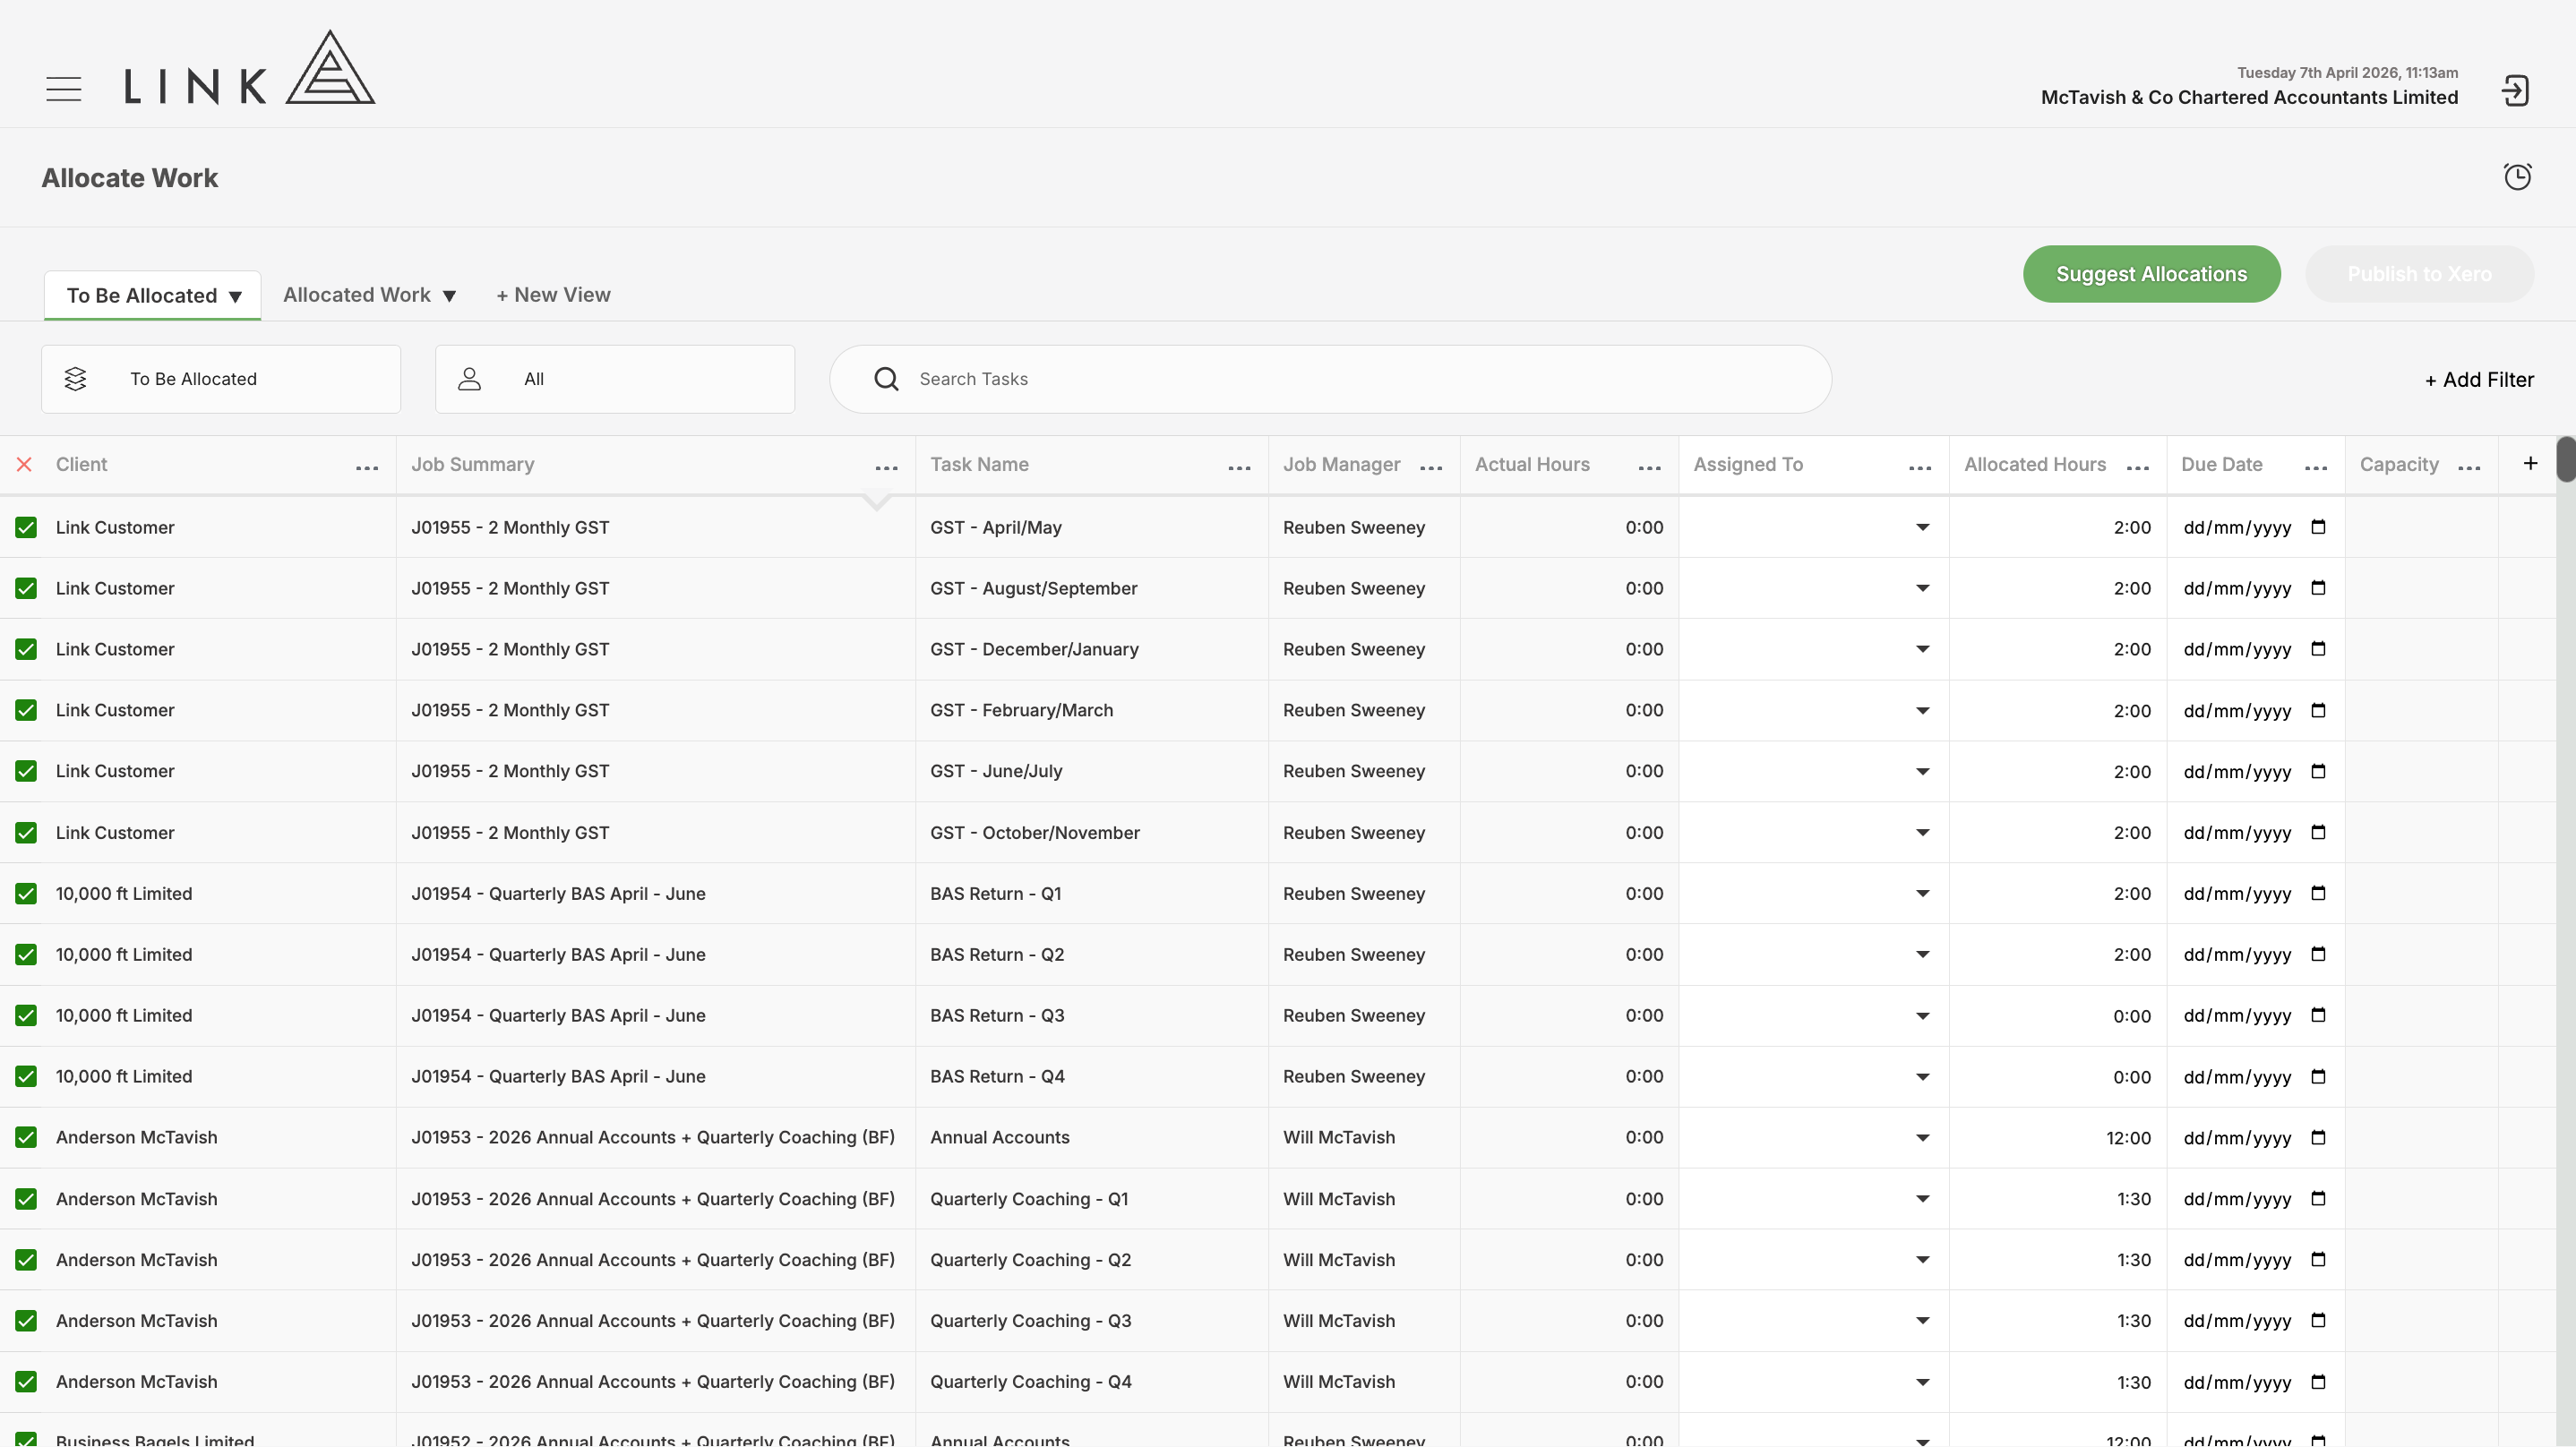The image size is (2576, 1447).
Task: Expand Assigned To dropdown for Quarterly Coaching - Q2
Action: (1922, 1260)
